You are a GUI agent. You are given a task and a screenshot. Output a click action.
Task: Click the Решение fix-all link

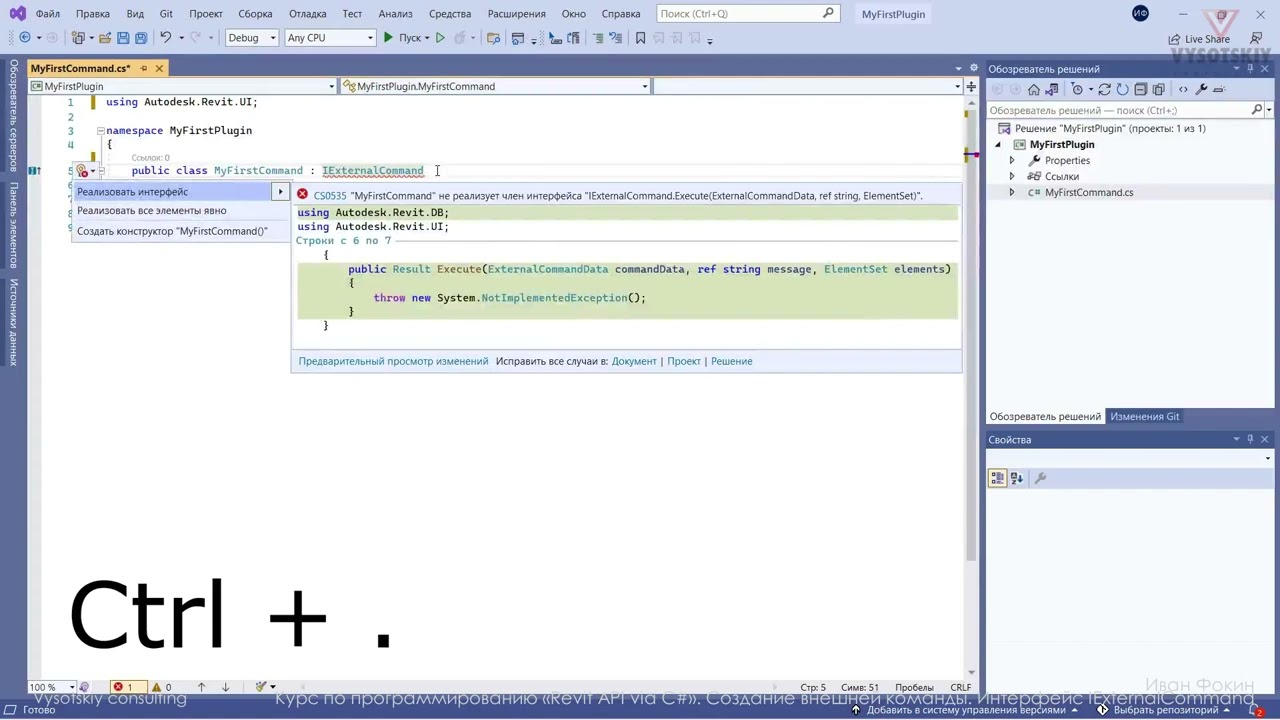point(732,361)
